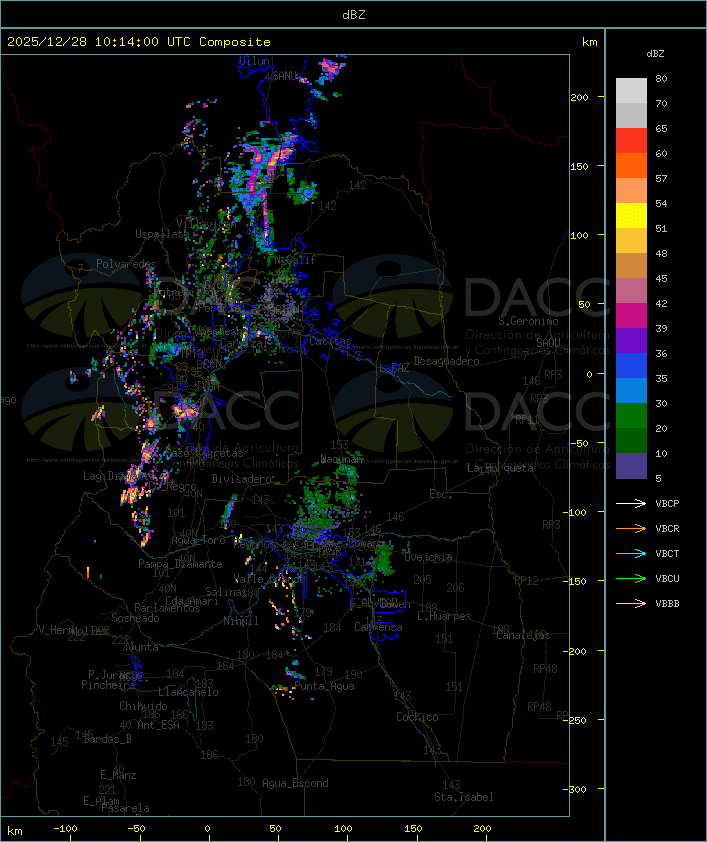Click the Sosneado map label

(x=135, y=618)
